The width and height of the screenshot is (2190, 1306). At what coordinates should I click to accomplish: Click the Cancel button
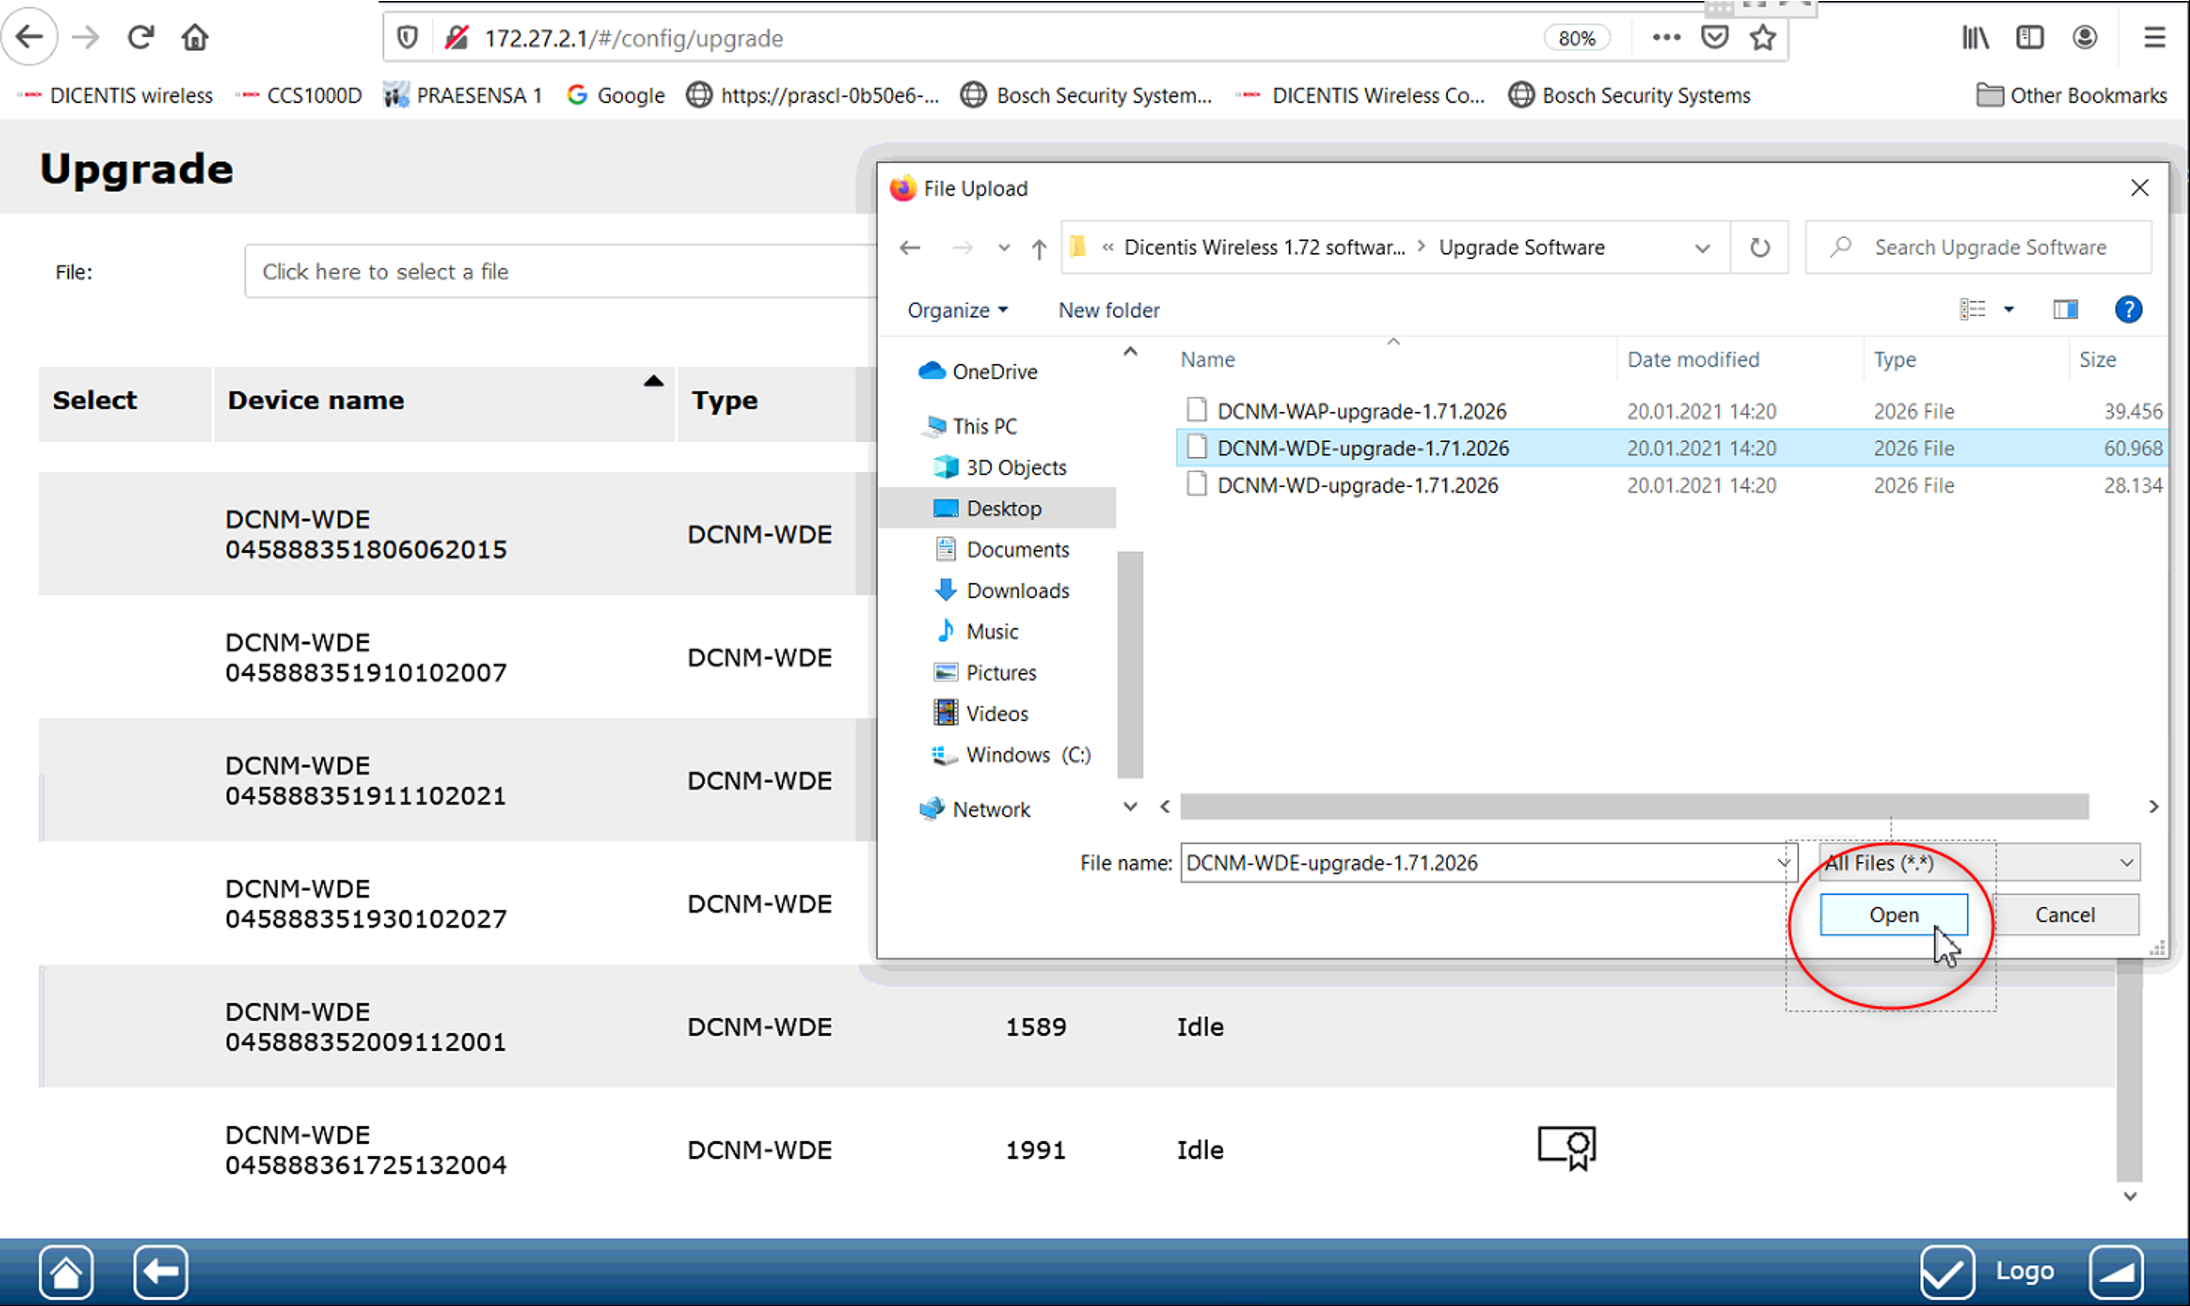[x=2064, y=915]
